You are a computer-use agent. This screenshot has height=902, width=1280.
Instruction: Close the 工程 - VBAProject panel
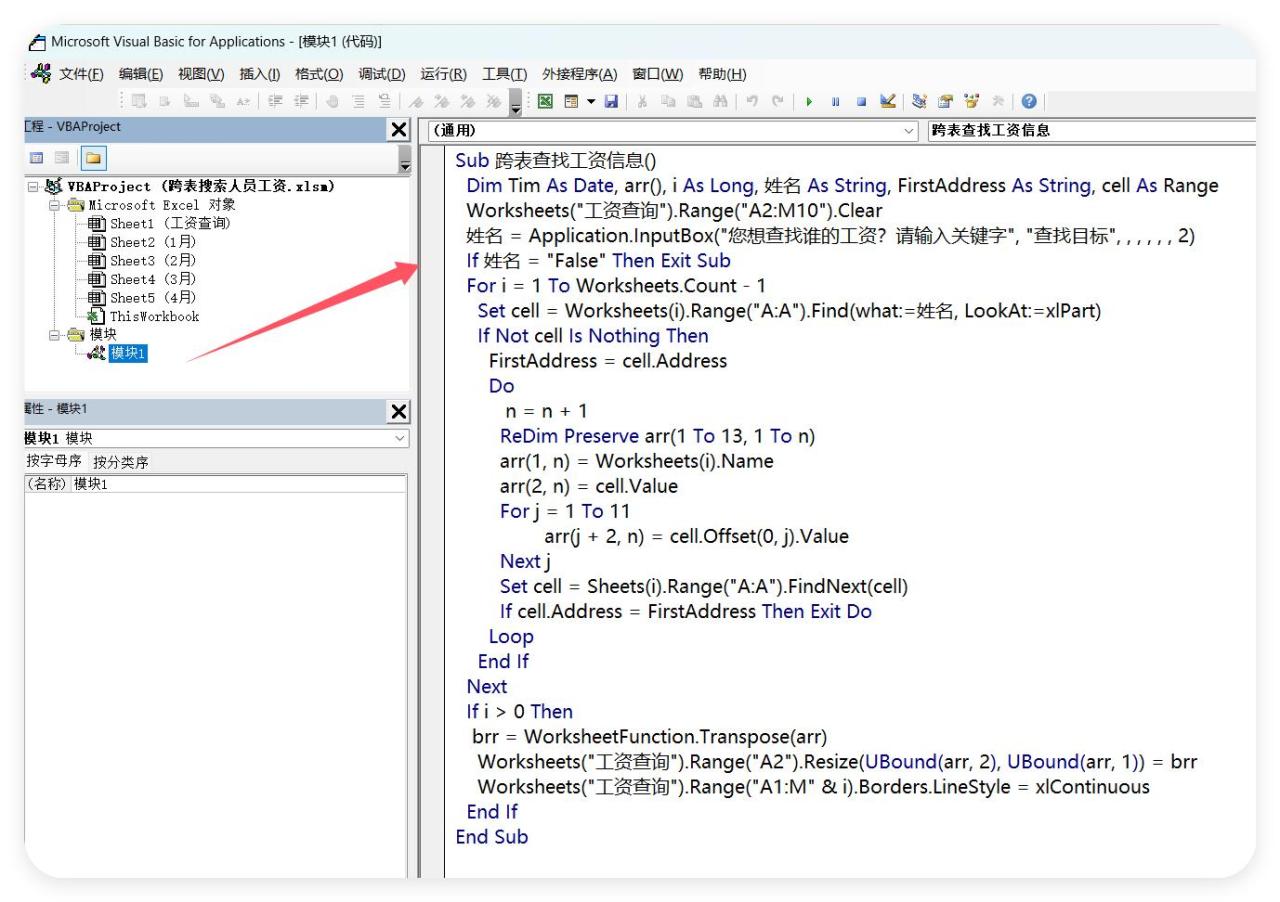pos(398,129)
